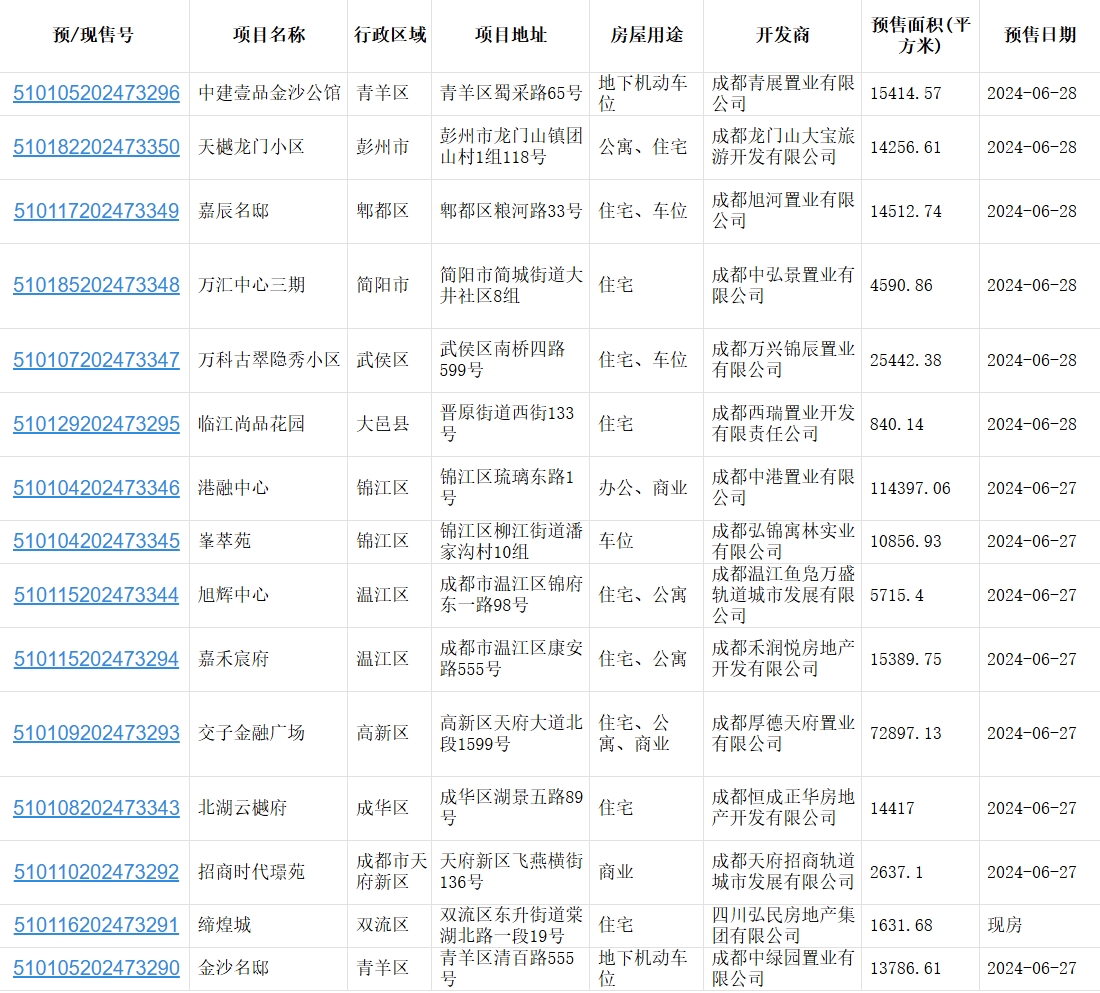The width and height of the screenshot is (1100, 993).
Task: Open presale link 510107202473347
Action: 96,360
